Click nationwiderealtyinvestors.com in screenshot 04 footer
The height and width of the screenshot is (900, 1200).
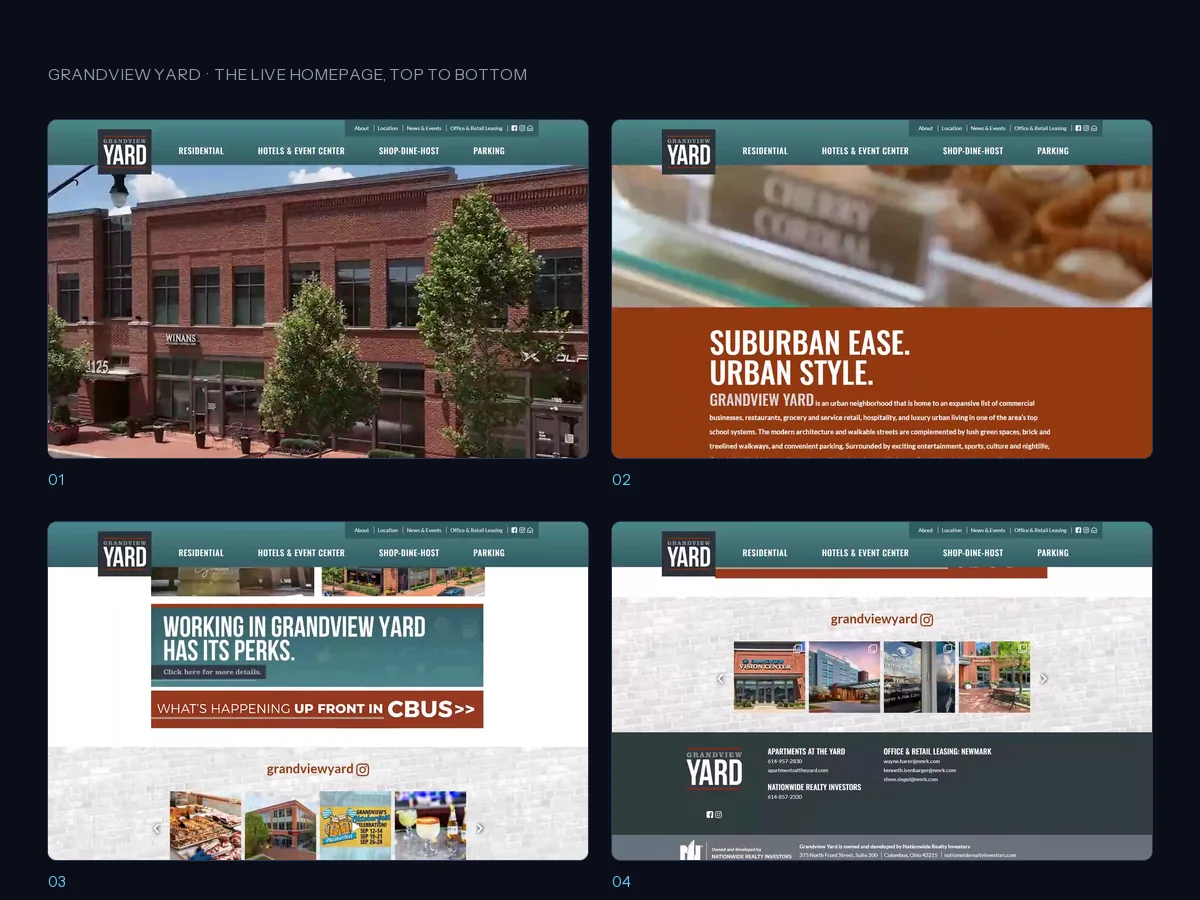(x=981, y=855)
